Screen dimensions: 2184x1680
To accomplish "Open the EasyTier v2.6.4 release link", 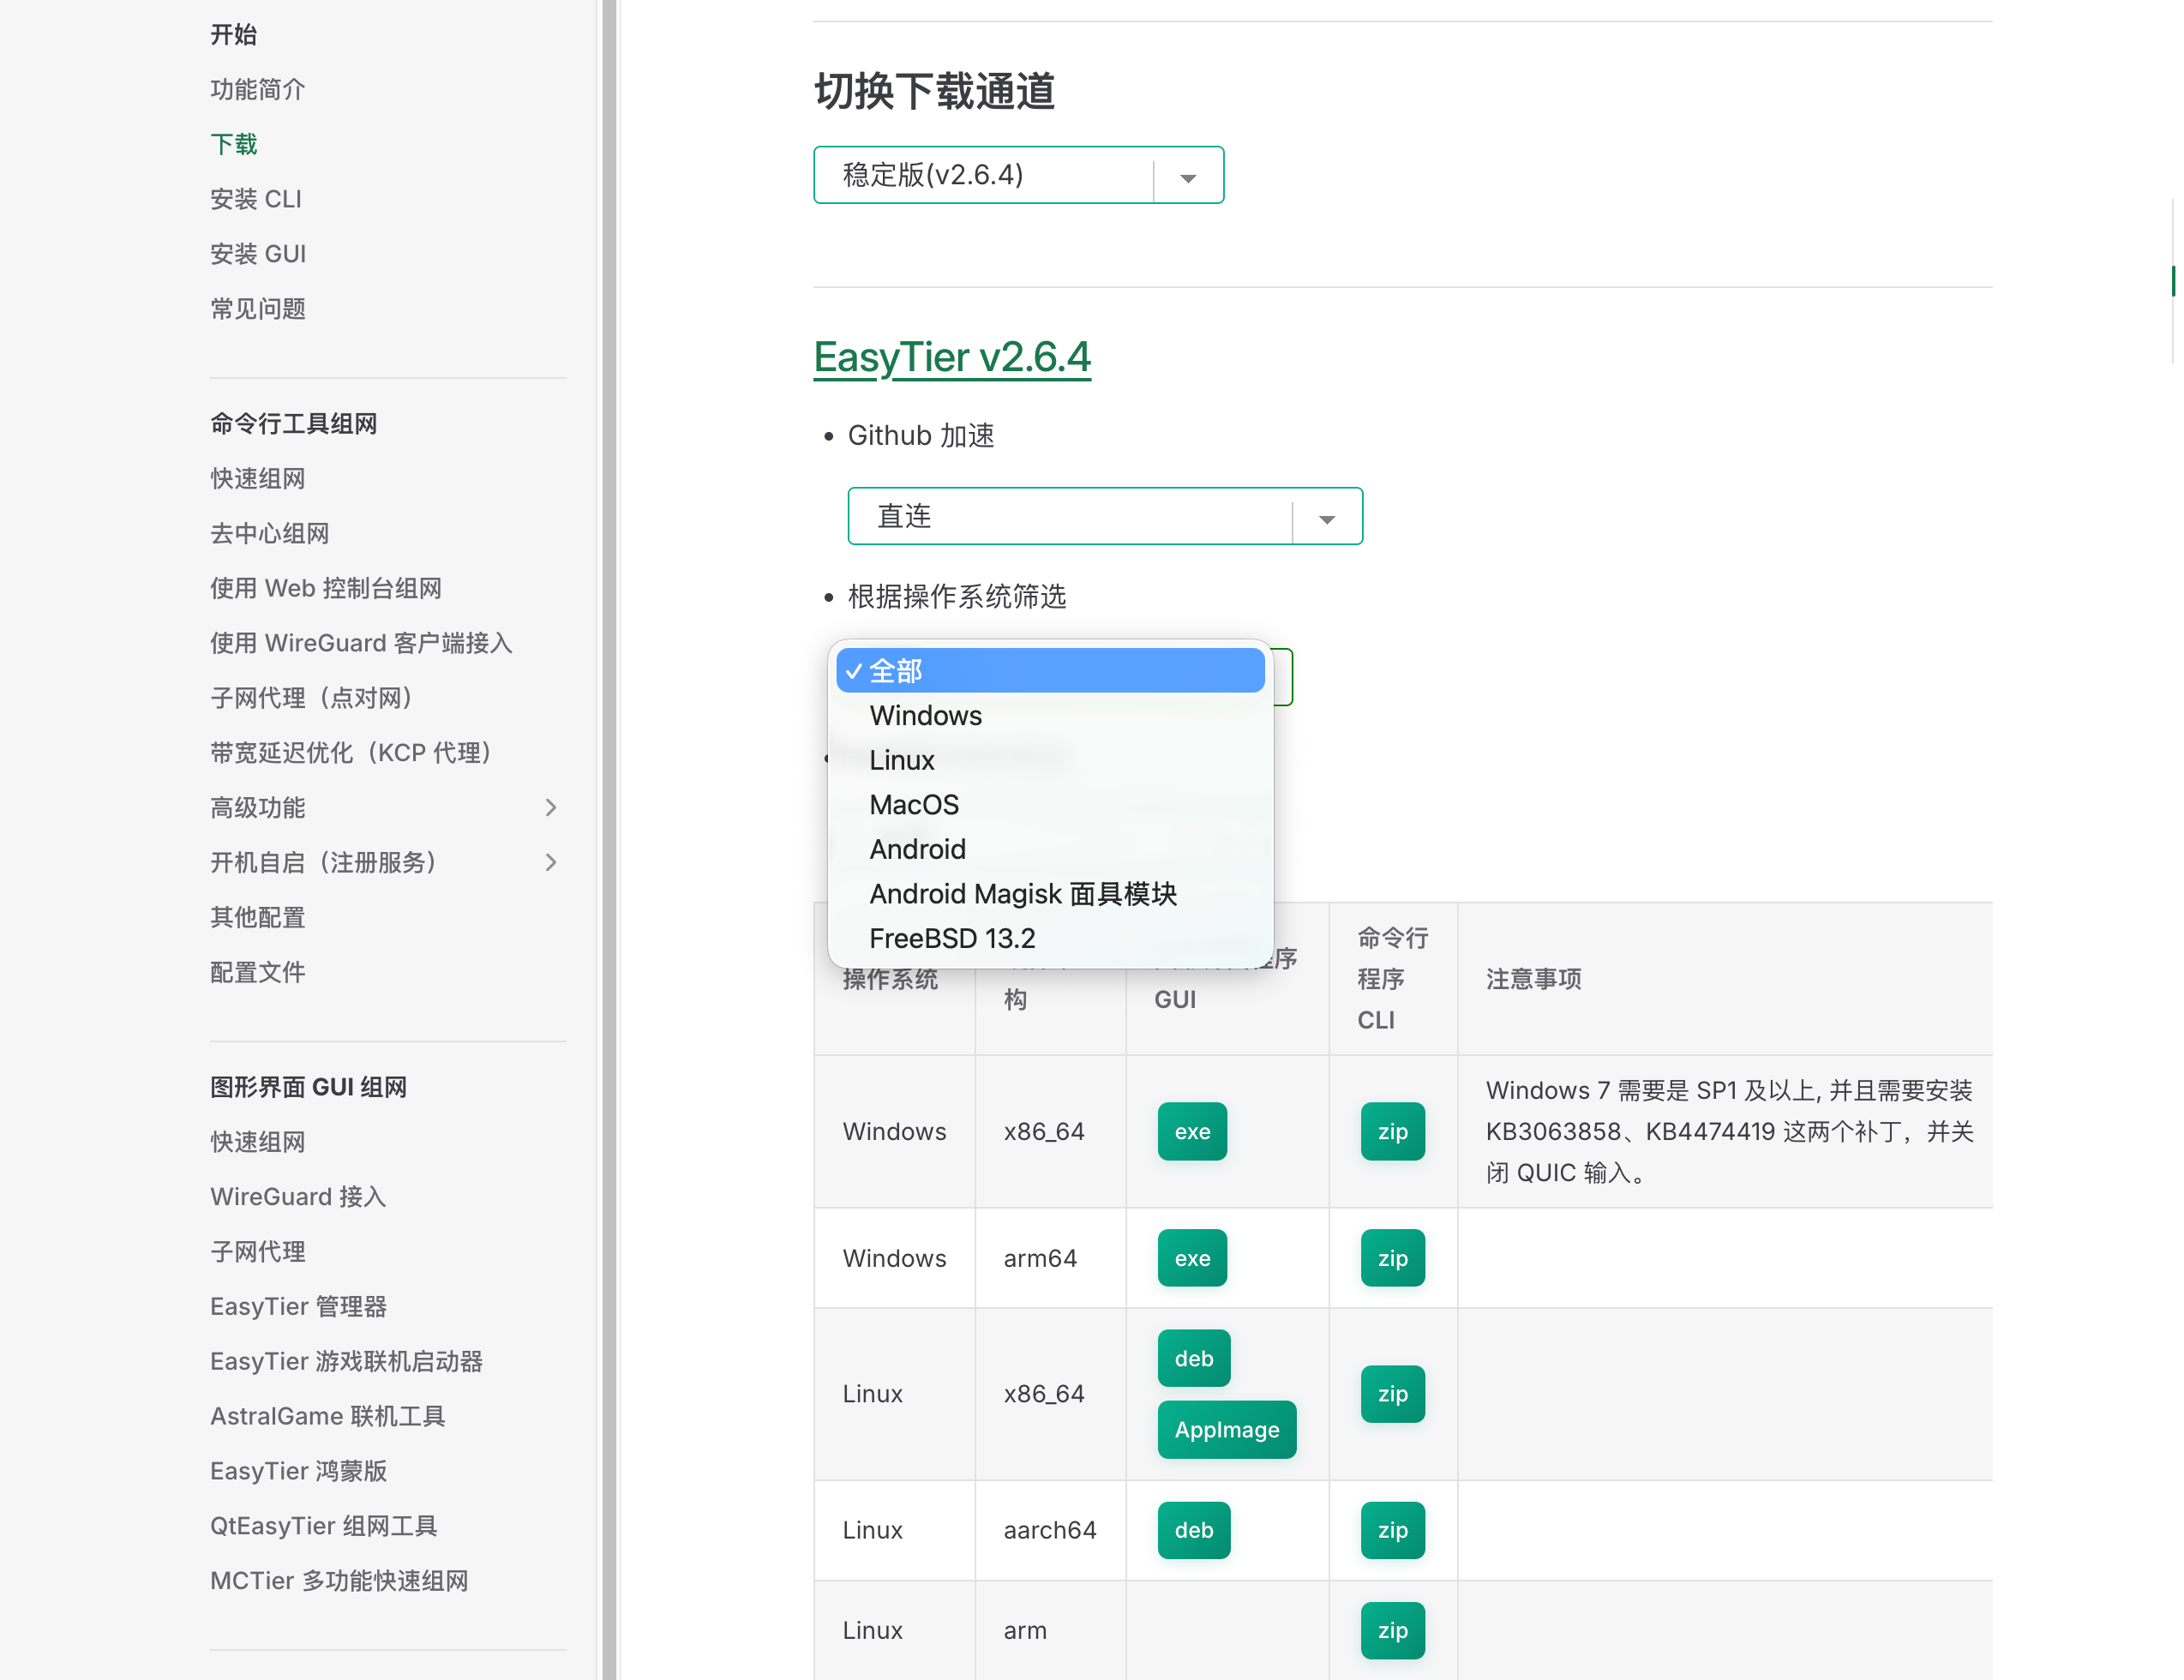I will [x=951, y=357].
